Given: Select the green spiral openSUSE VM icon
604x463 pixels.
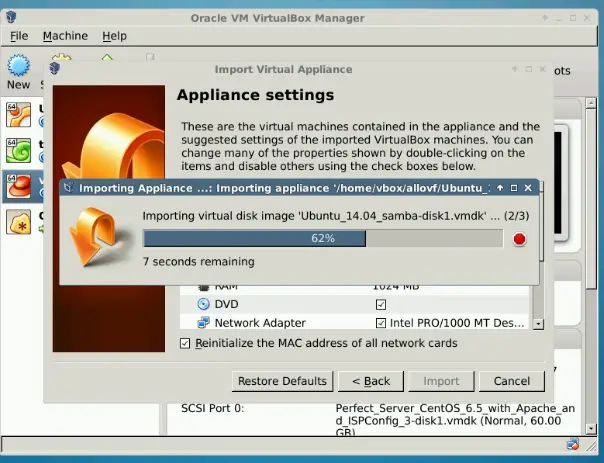Looking at the screenshot, I should [18, 151].
